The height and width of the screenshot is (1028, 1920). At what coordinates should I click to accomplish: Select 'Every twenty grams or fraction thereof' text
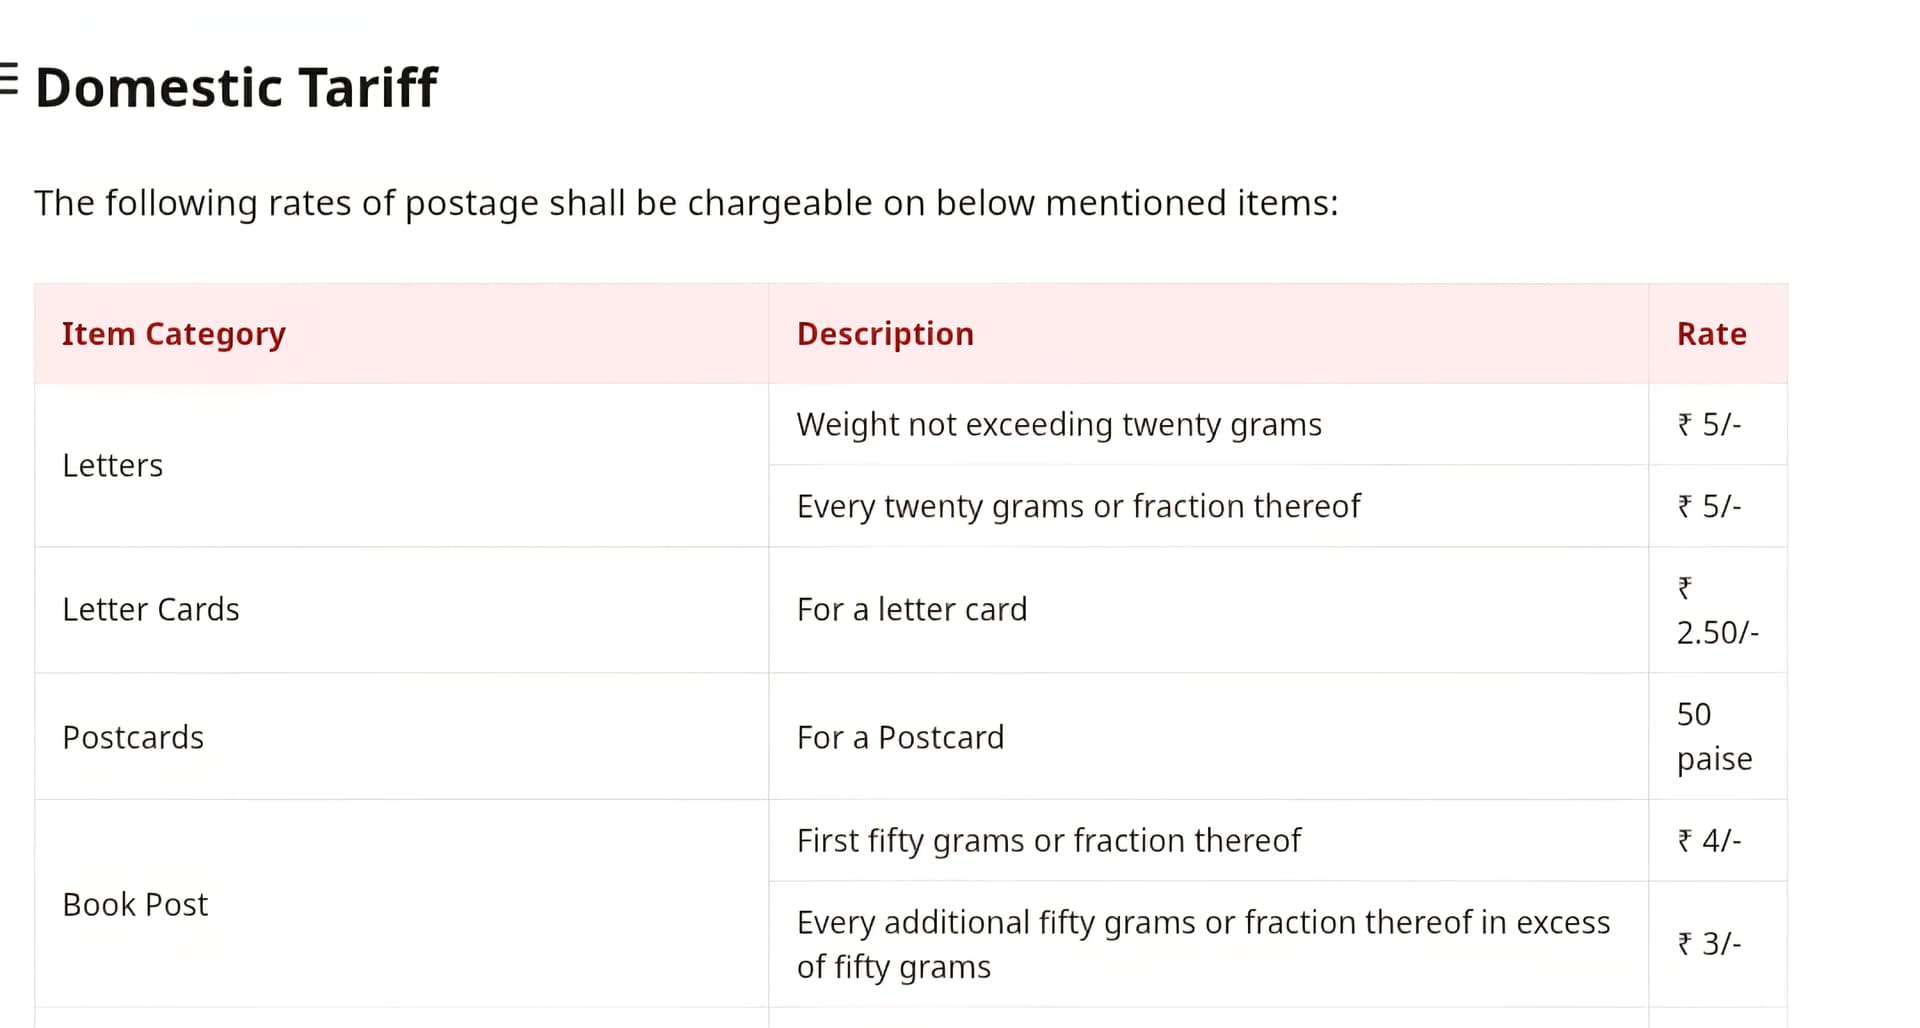(x=1078, y=507)
